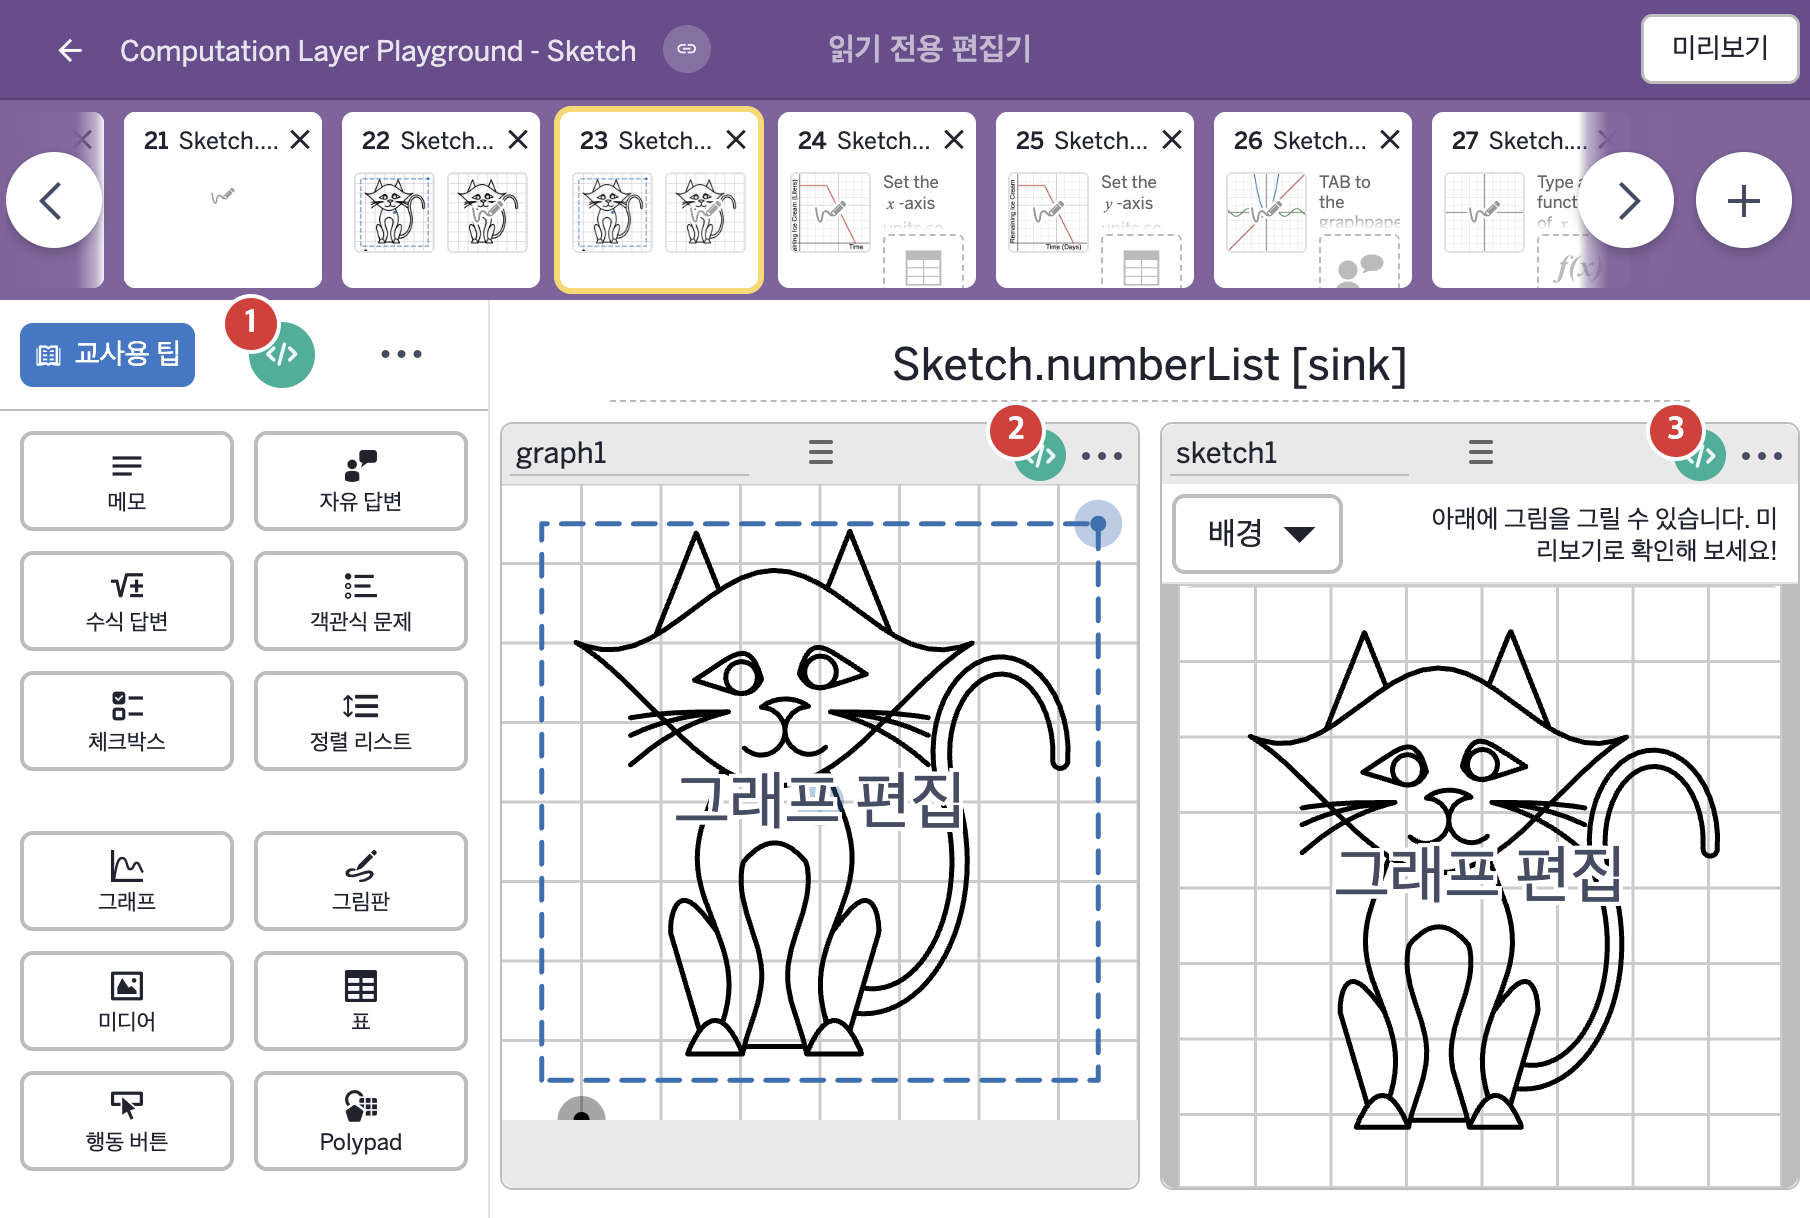
Task: Add a 정렬 리스트 ordered list
Action: click(361, 721)
